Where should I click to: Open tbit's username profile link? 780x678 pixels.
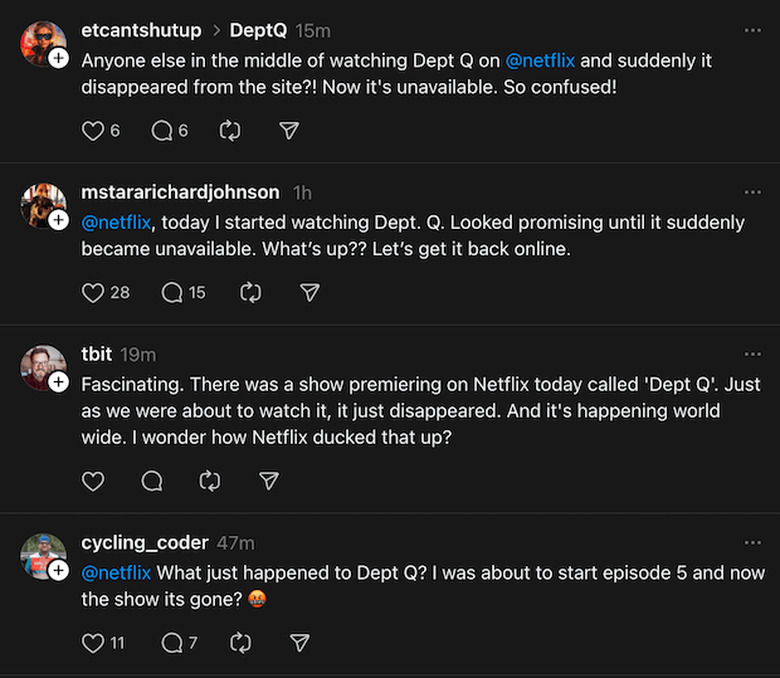97,354
